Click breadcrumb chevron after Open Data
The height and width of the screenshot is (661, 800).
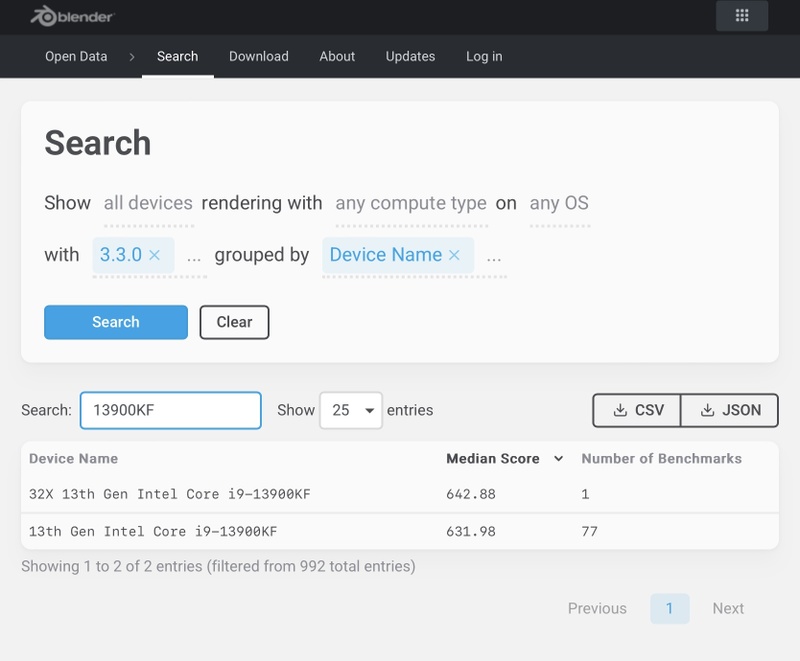click(x=132, y=57)
